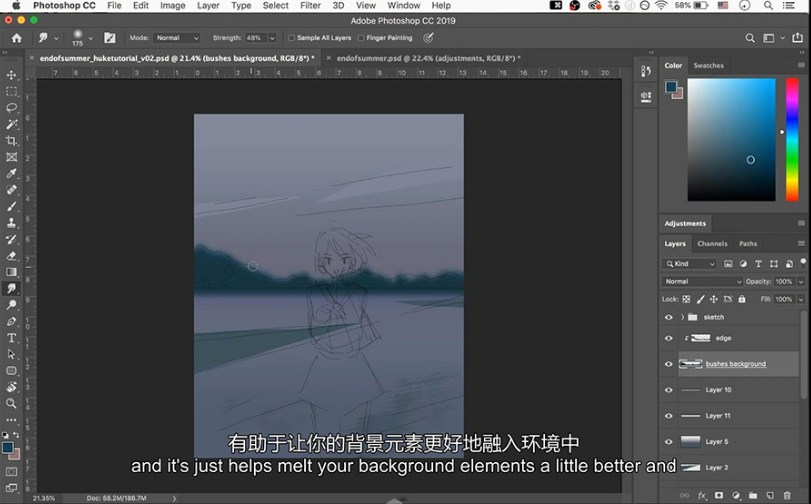Open the Fill dropdown arrow

coord(801,299)
